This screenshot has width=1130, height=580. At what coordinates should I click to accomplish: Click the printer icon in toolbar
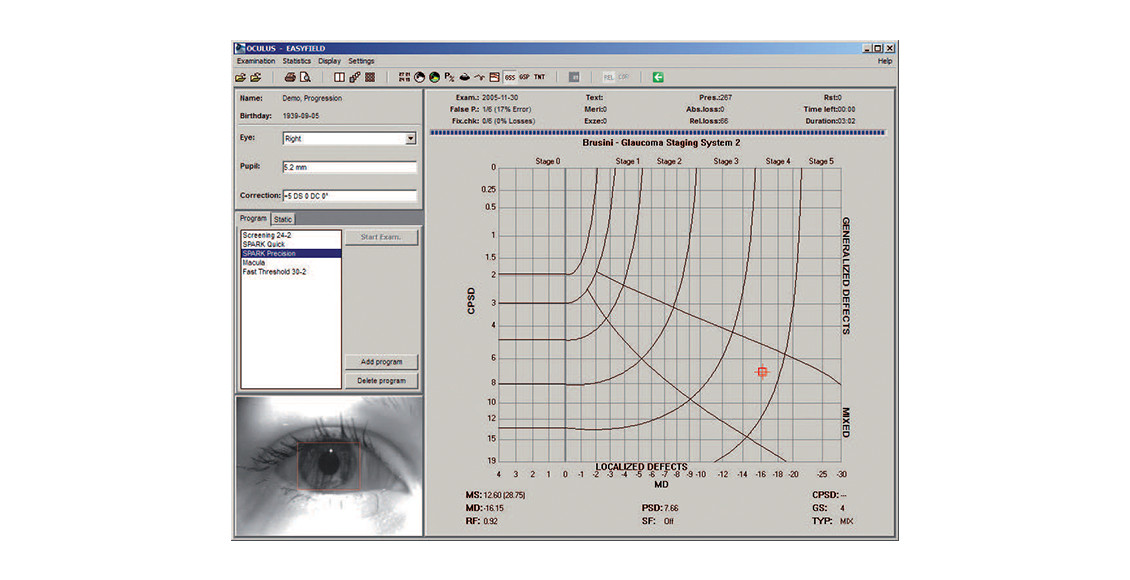(290, 77)
